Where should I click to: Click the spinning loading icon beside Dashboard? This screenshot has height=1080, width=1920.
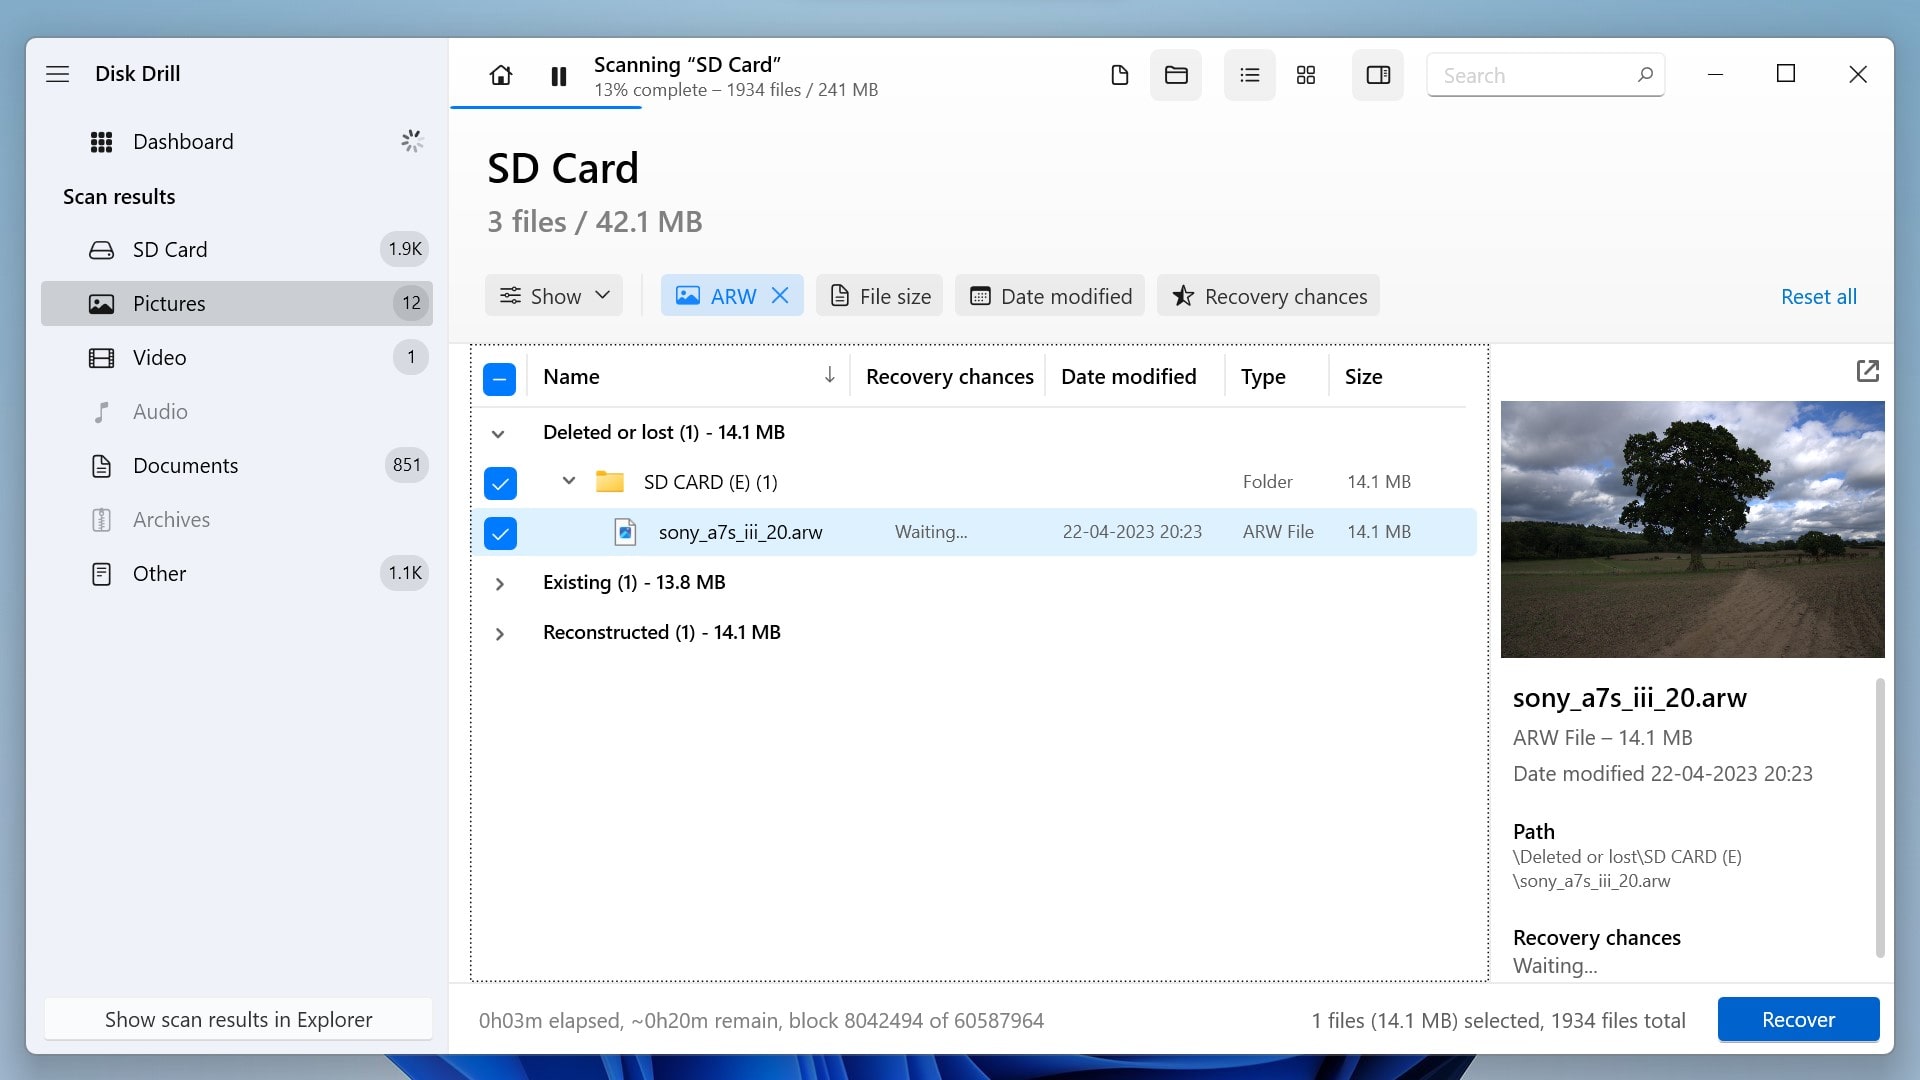(x=412, y=141)
